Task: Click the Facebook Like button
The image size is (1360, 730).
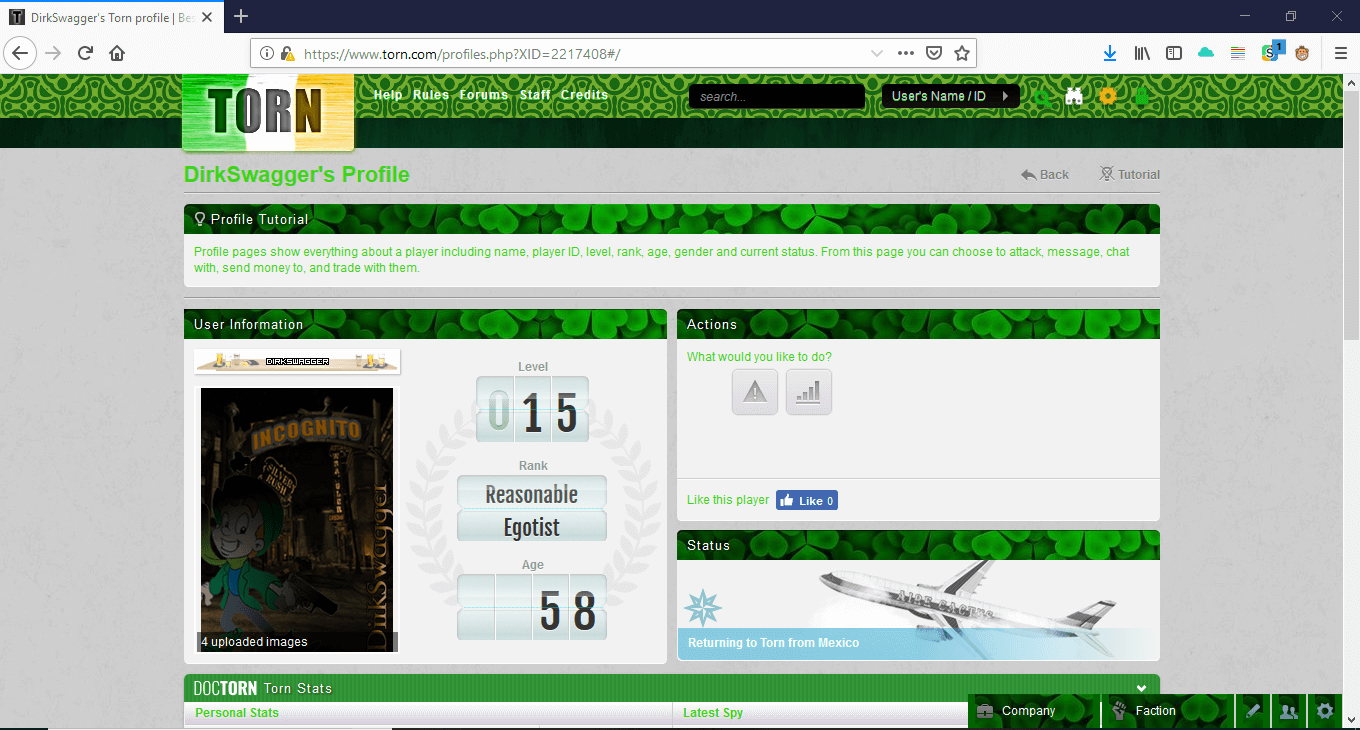Action: click(807, 500)
